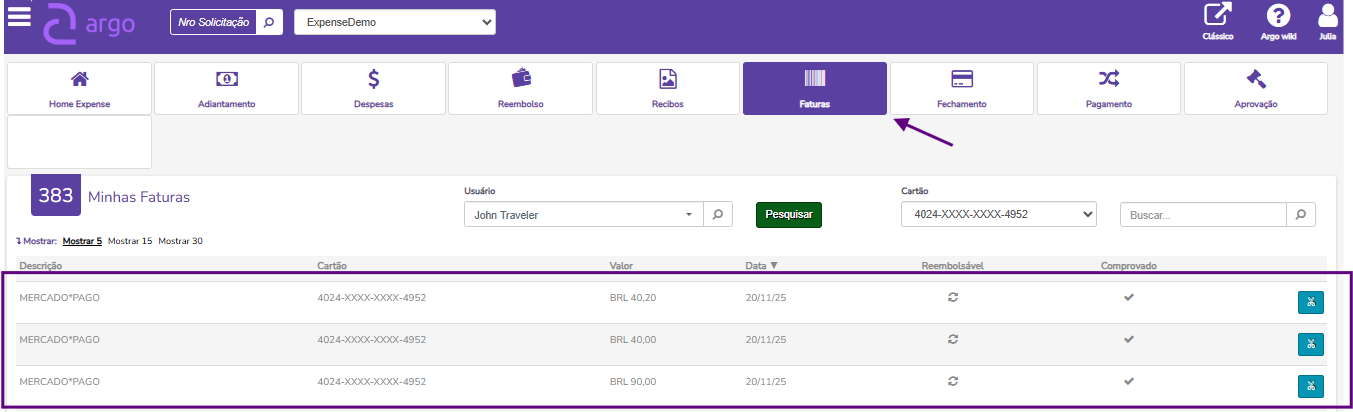Toggle comprovado checkmark for BRL 40,00 row
1353x412 pixels.
point(1129,339)
